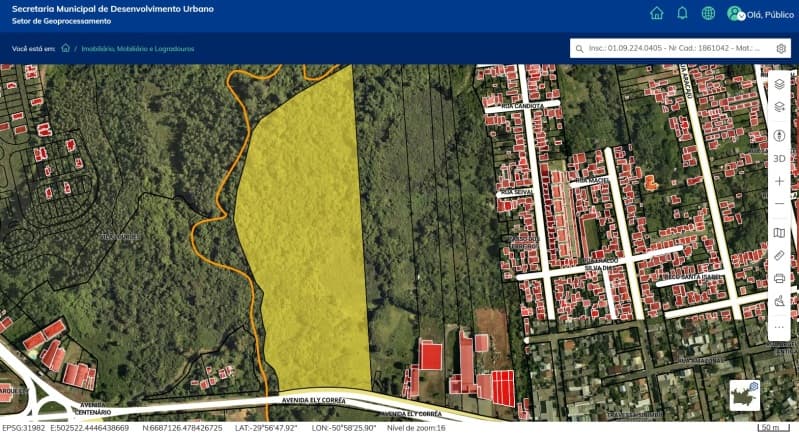Click 'RUA MACIEL' street label

click(592, 181)
